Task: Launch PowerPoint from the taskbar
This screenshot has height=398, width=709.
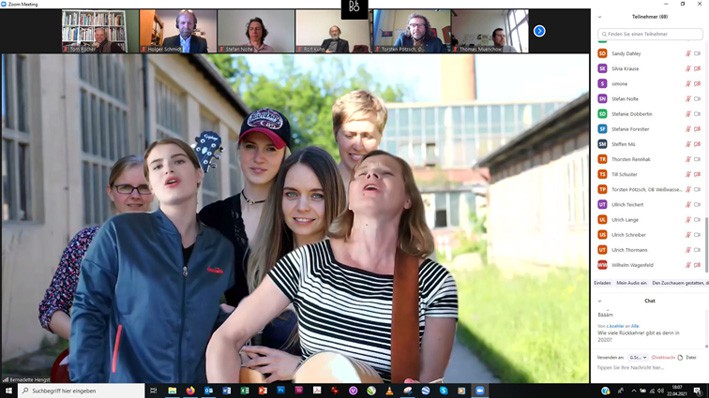Action: click(x=263, y=390)
